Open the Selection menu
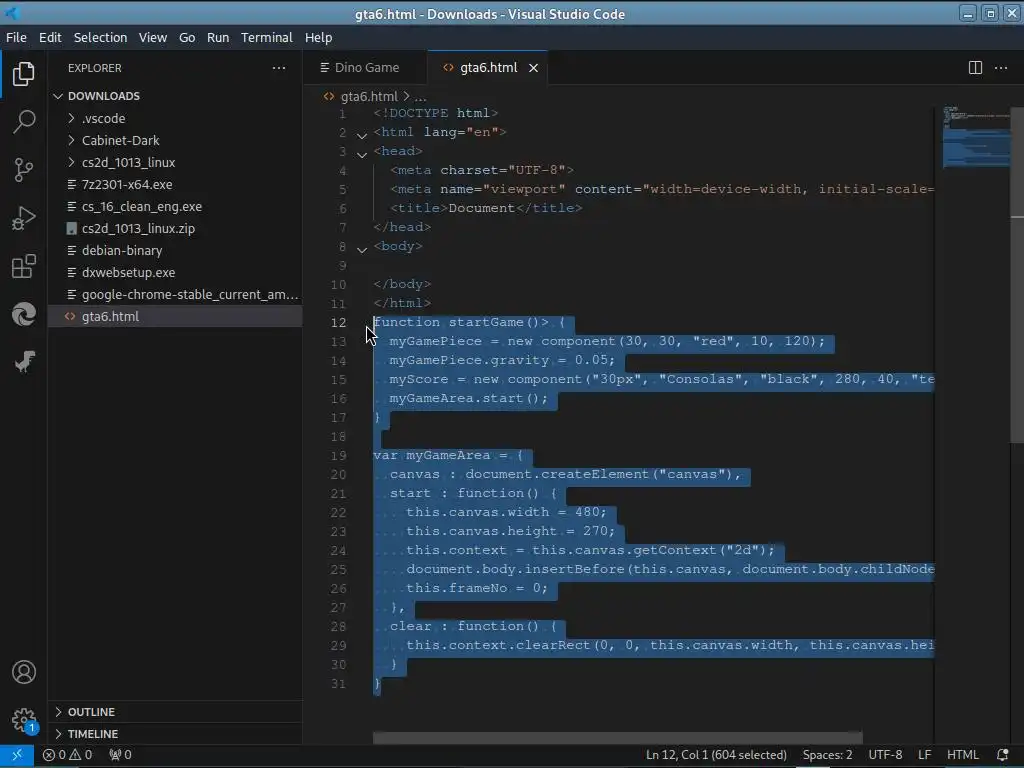The image size is (1024, 768). click(101, 37)
